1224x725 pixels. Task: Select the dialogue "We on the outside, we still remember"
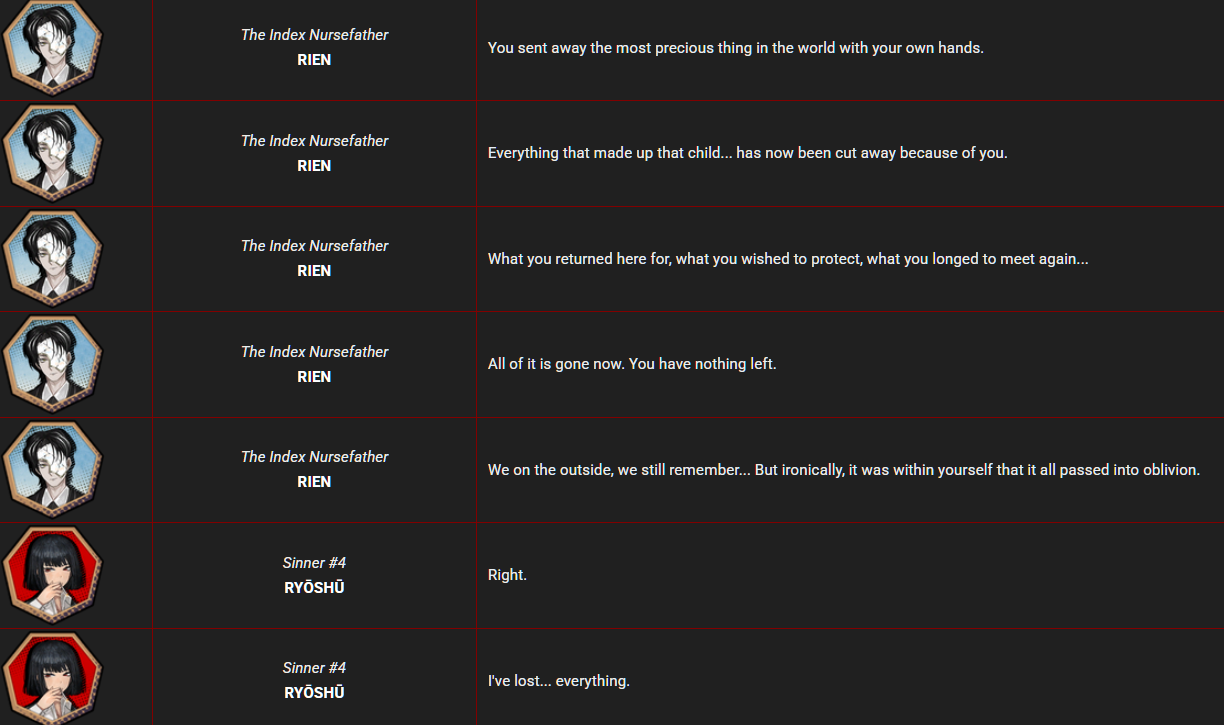click(843, 470)
